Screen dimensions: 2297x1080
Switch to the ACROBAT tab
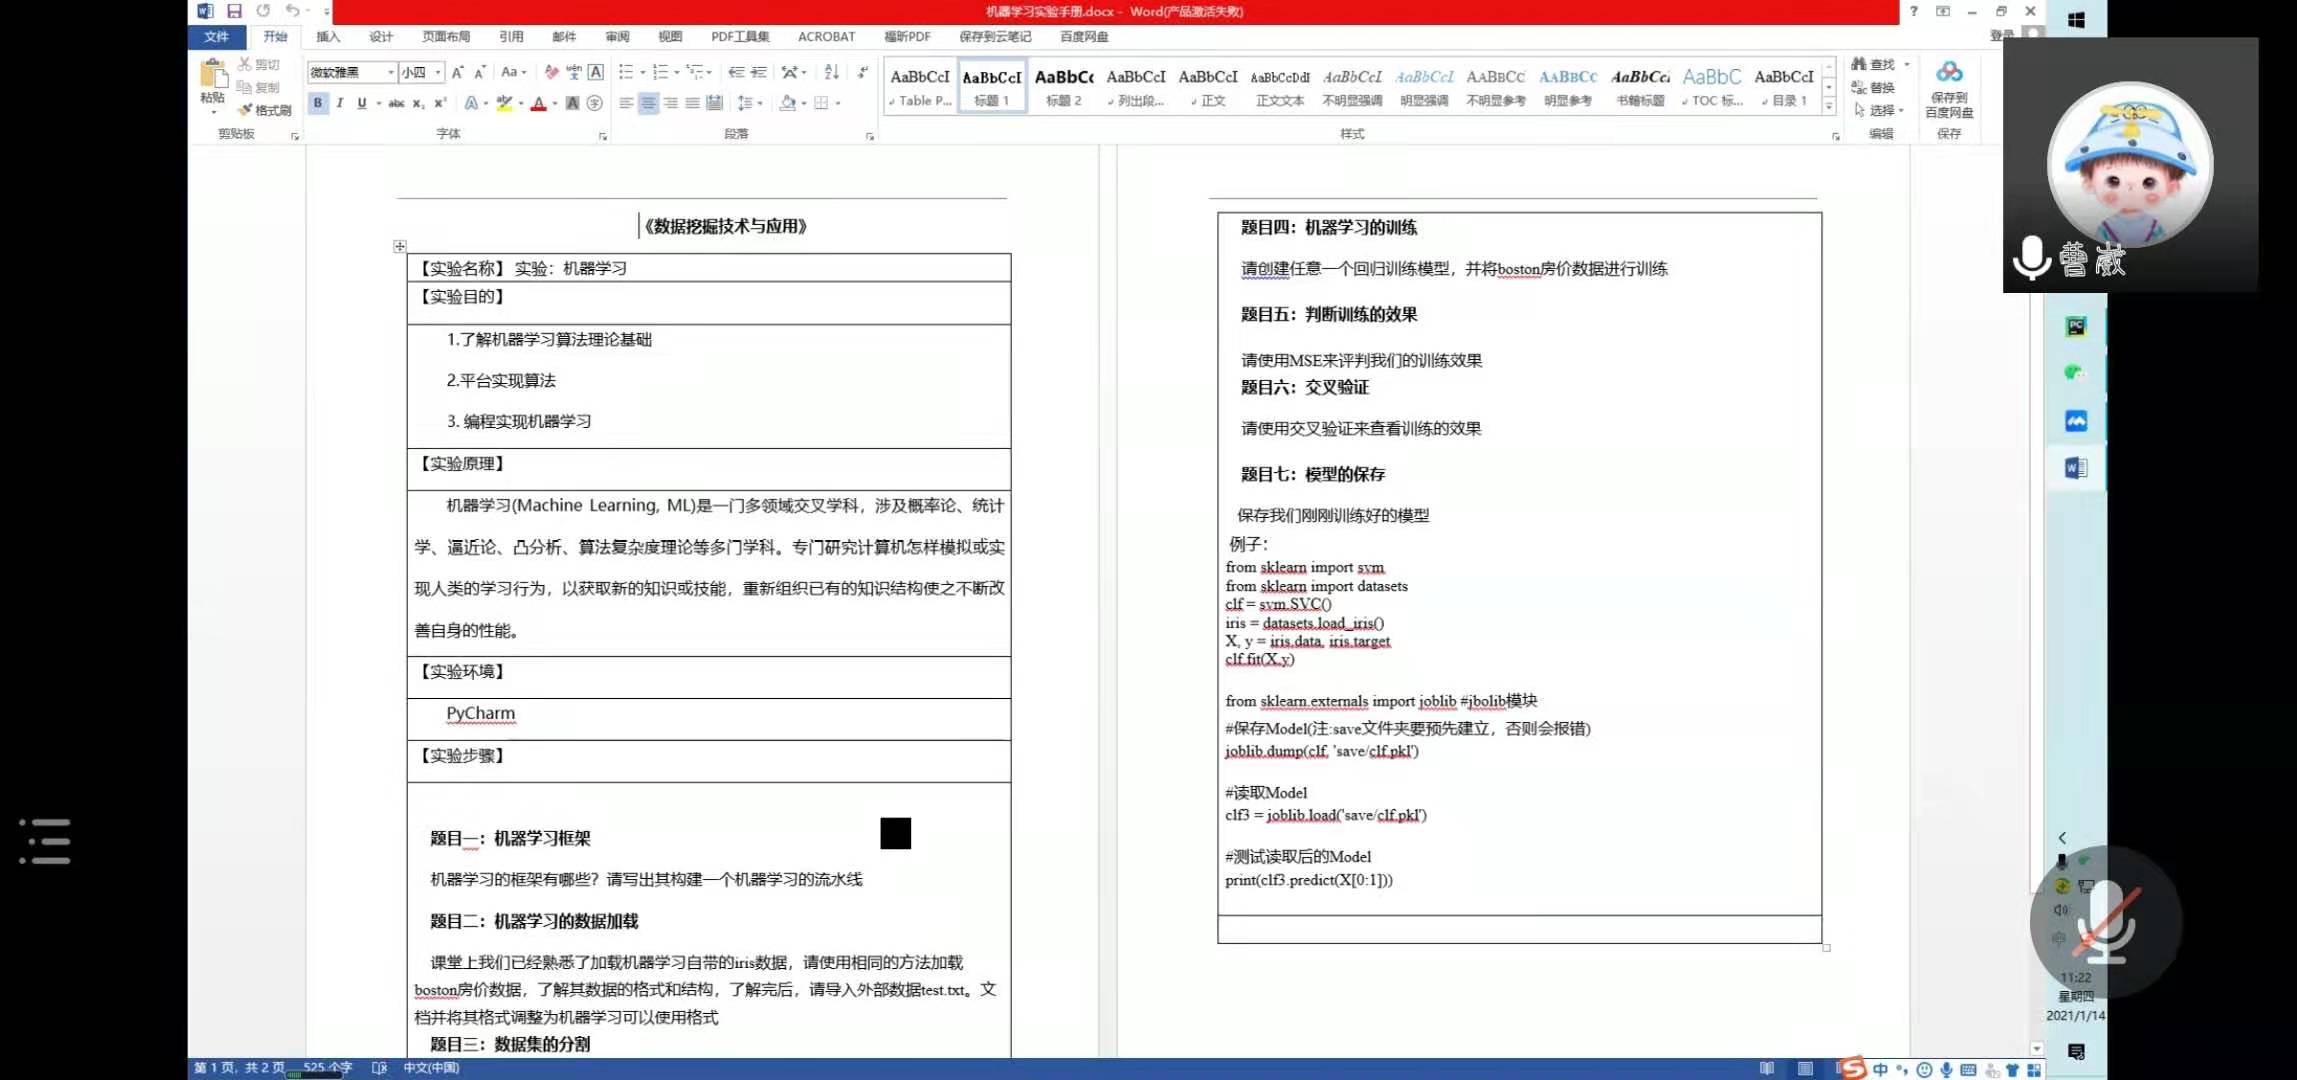(x=827, y=37)
